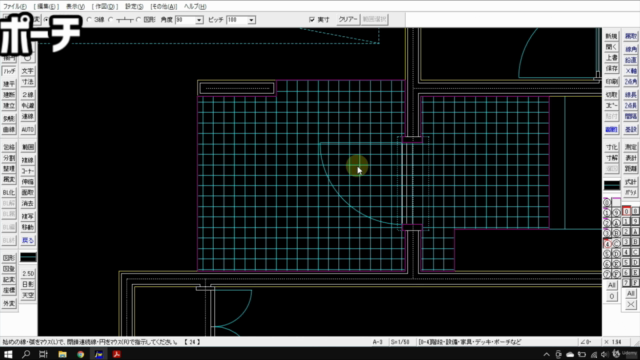The width and height of the screenshot is (640, 360).
Task: Select the 複写 copy tool
Action: [28, 216]
